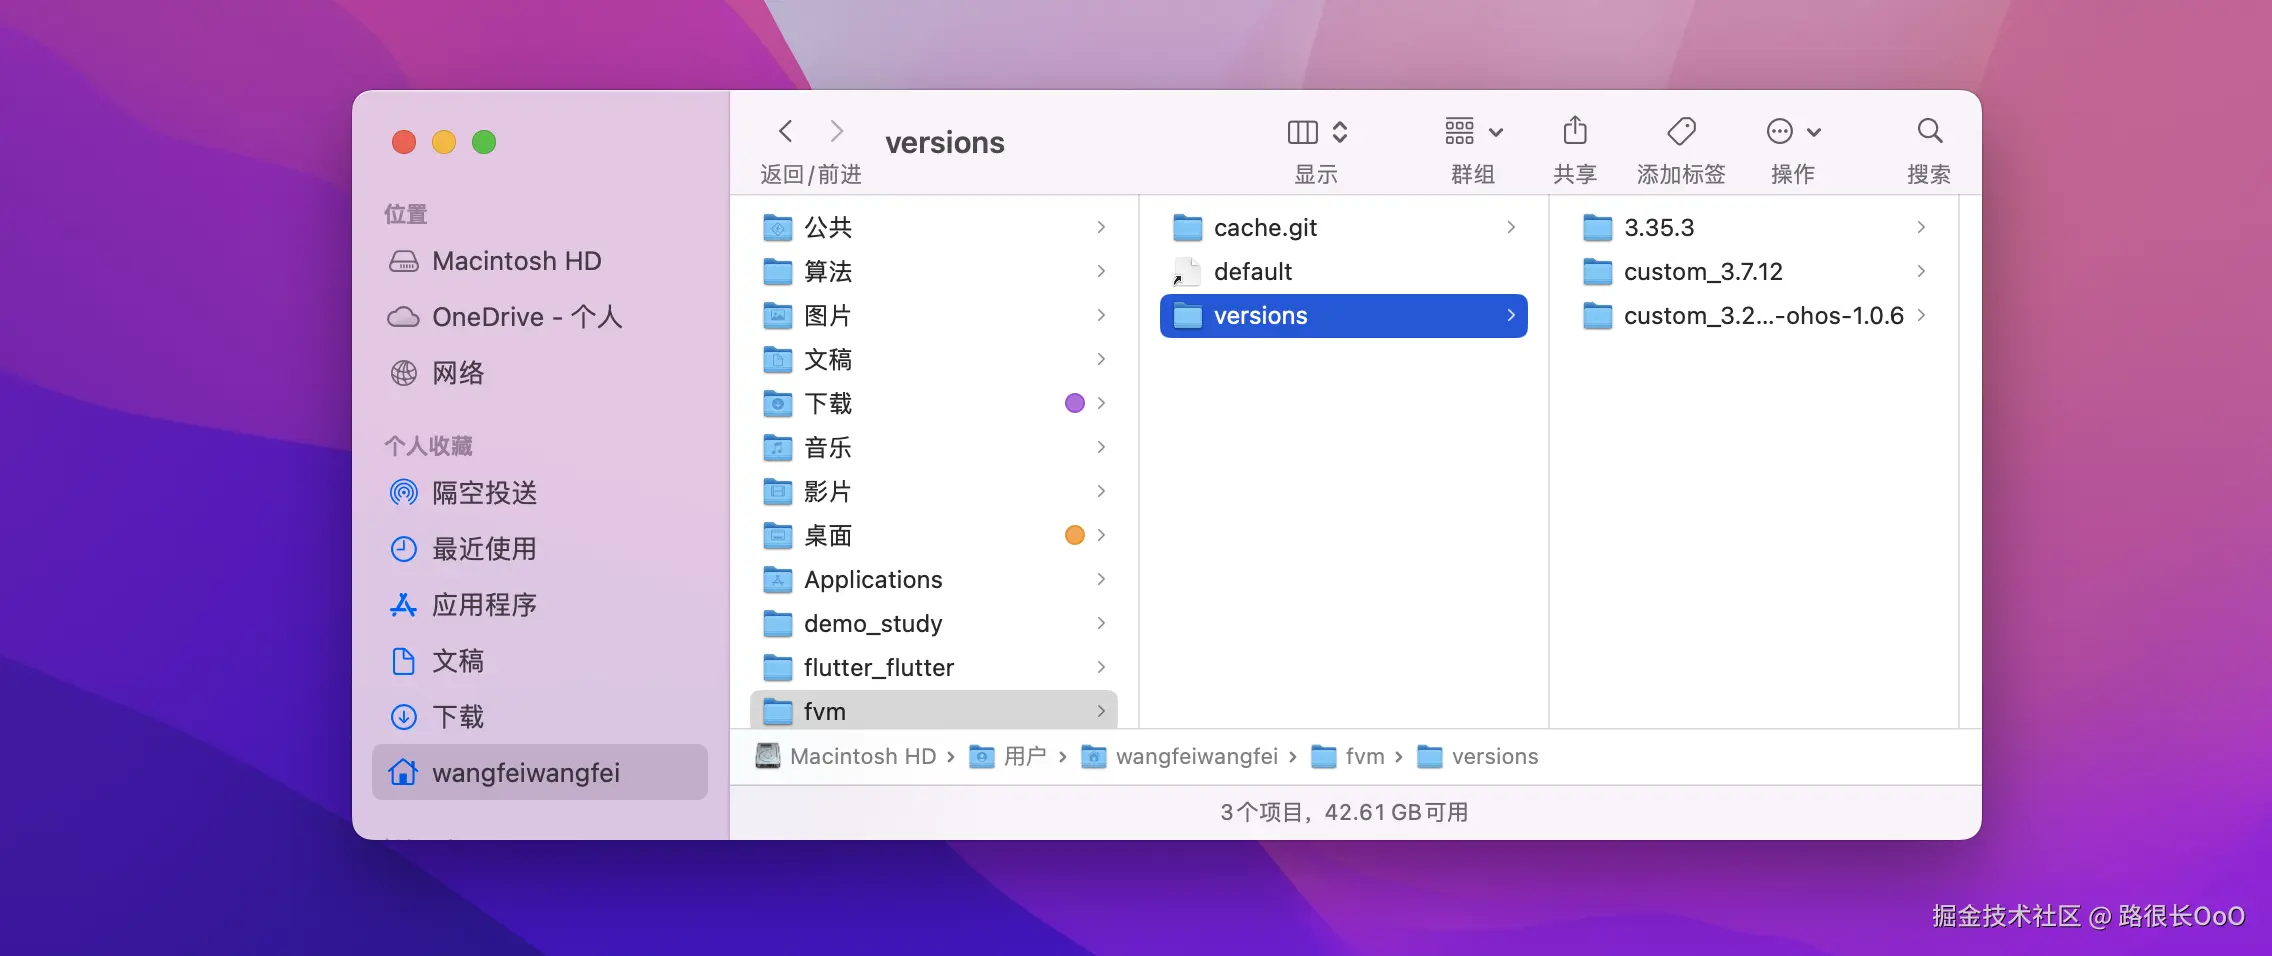Click the 音乐 music folder icon

click(778, 448)
